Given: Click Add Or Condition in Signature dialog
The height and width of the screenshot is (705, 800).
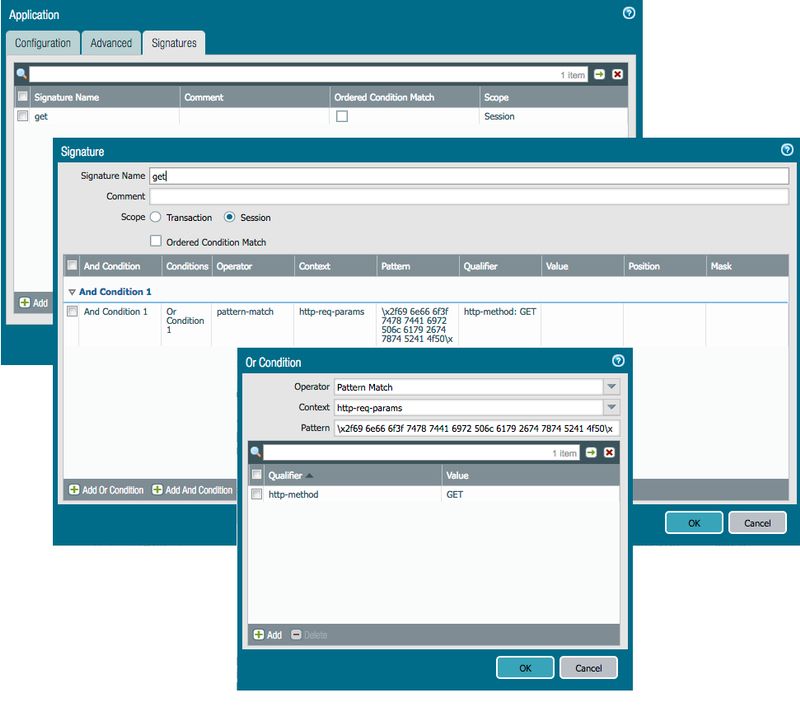Looking at the screenshot, I should click(x=107, y=490).
